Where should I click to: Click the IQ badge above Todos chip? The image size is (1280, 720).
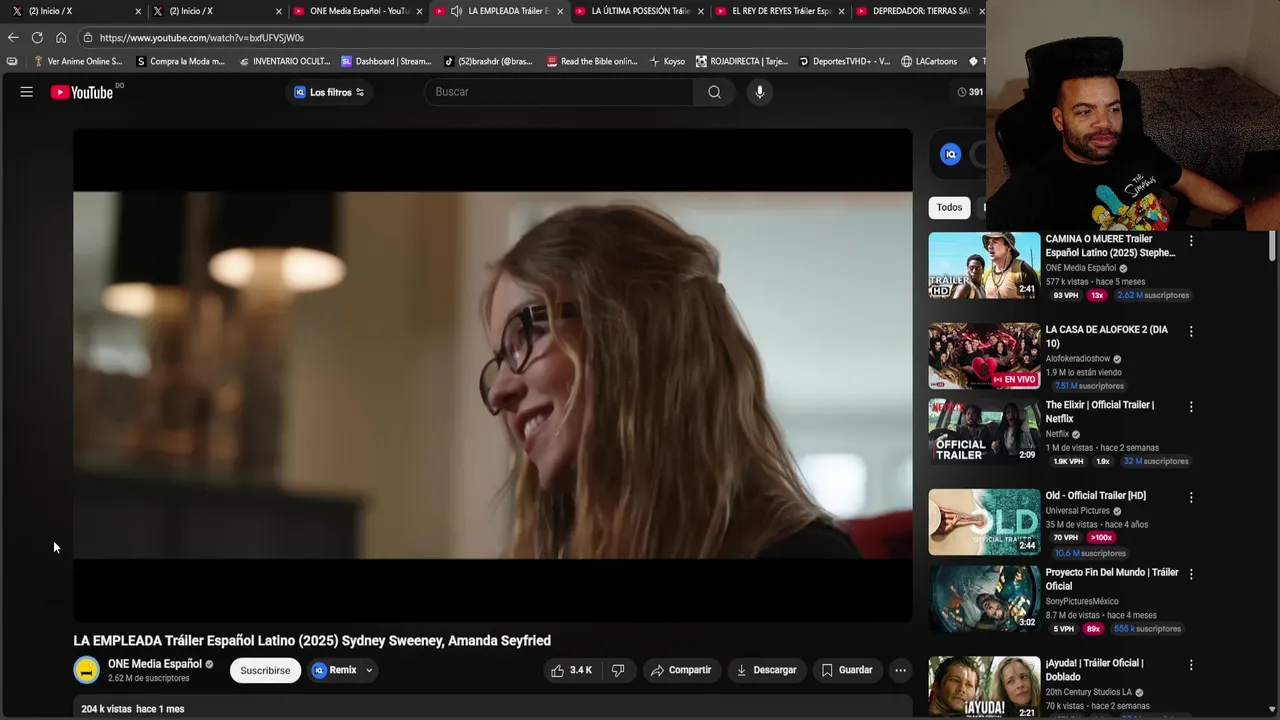point(951,154)
